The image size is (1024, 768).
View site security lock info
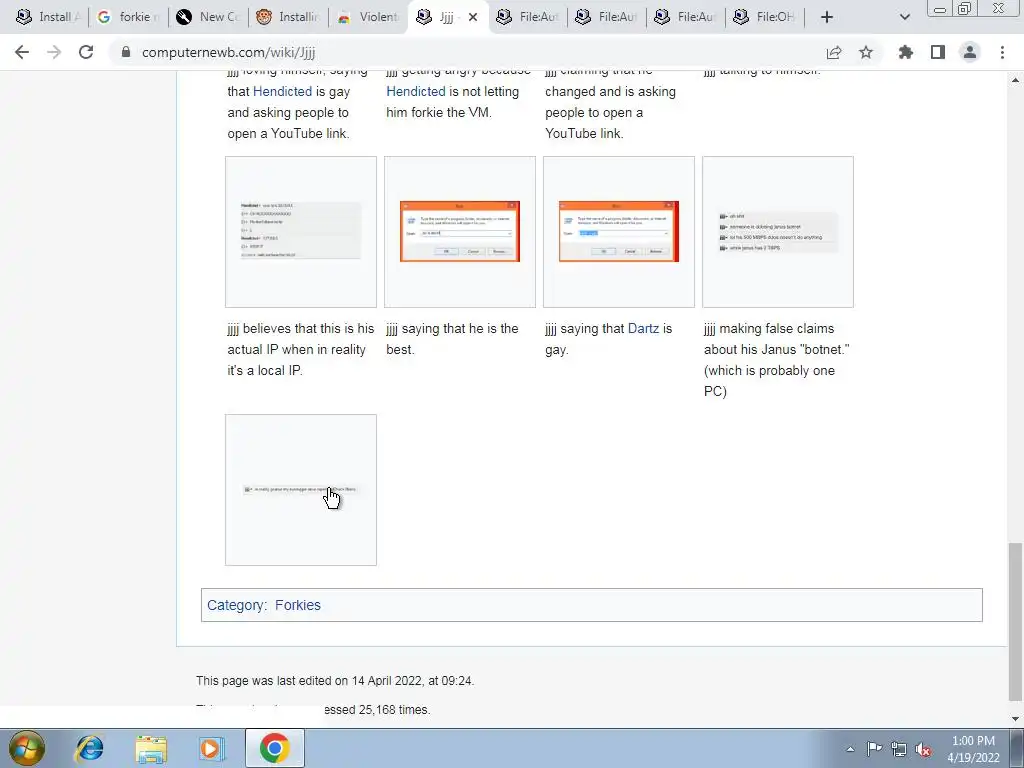tap(126, 52)
